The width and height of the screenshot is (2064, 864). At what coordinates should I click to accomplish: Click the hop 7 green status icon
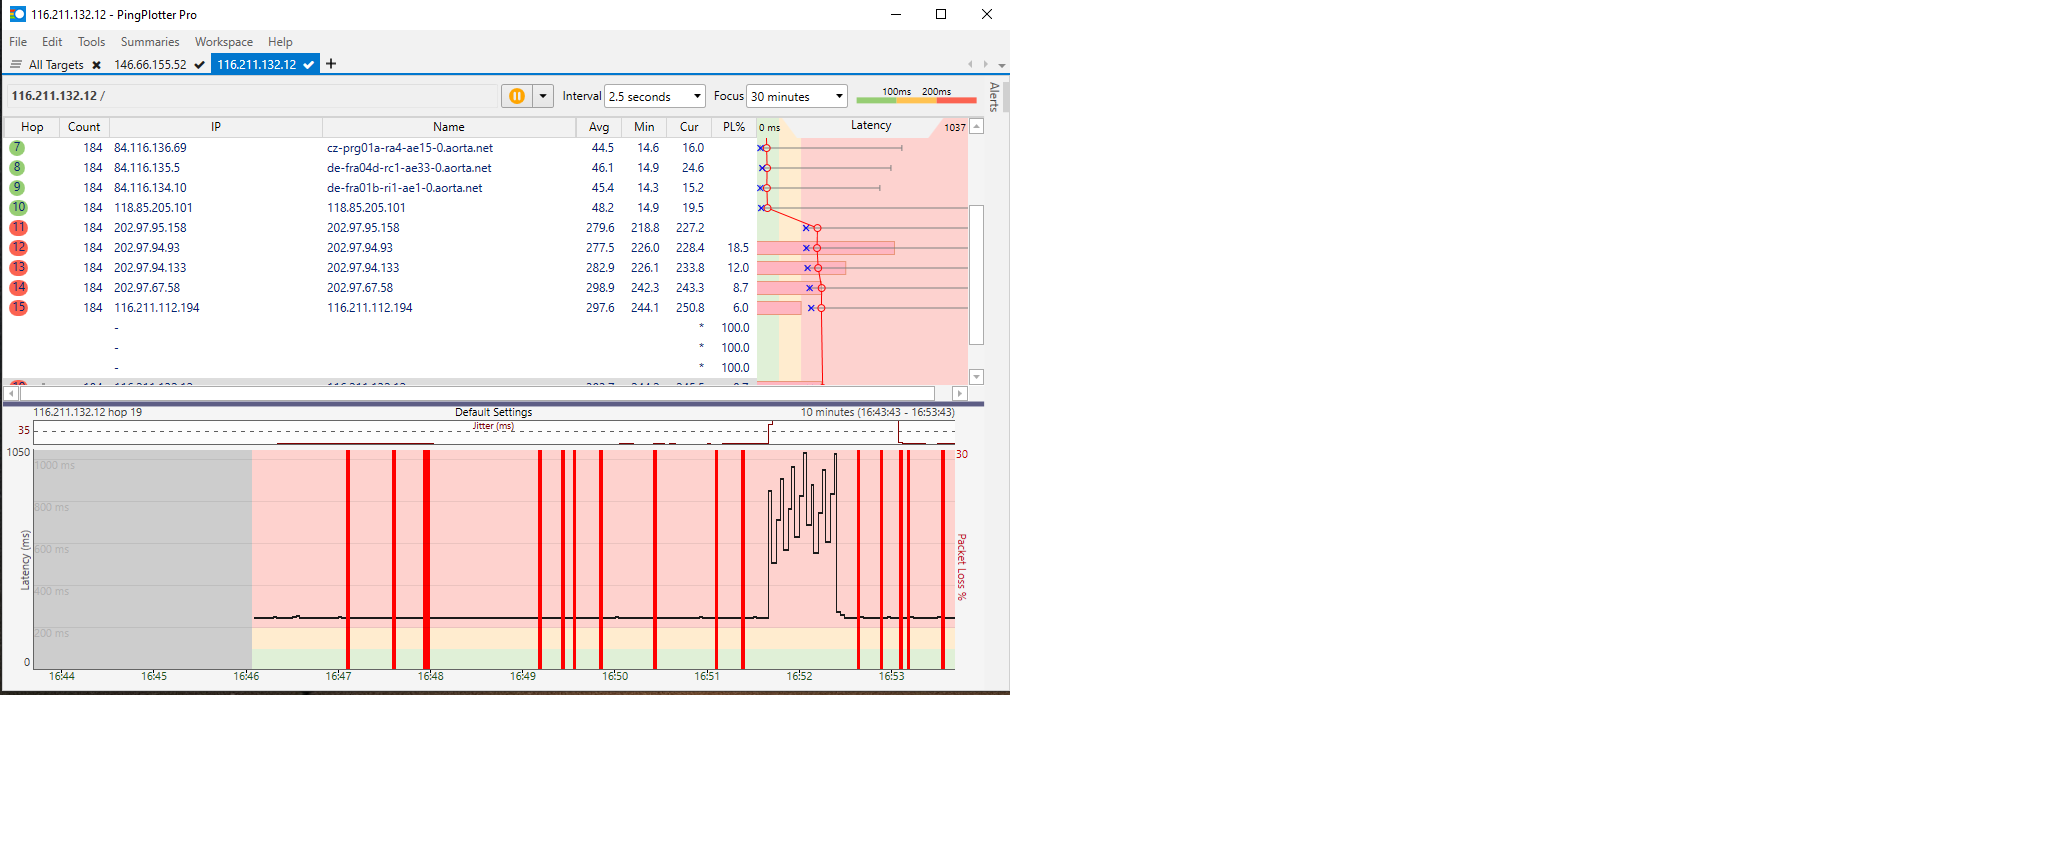[17, 148]
